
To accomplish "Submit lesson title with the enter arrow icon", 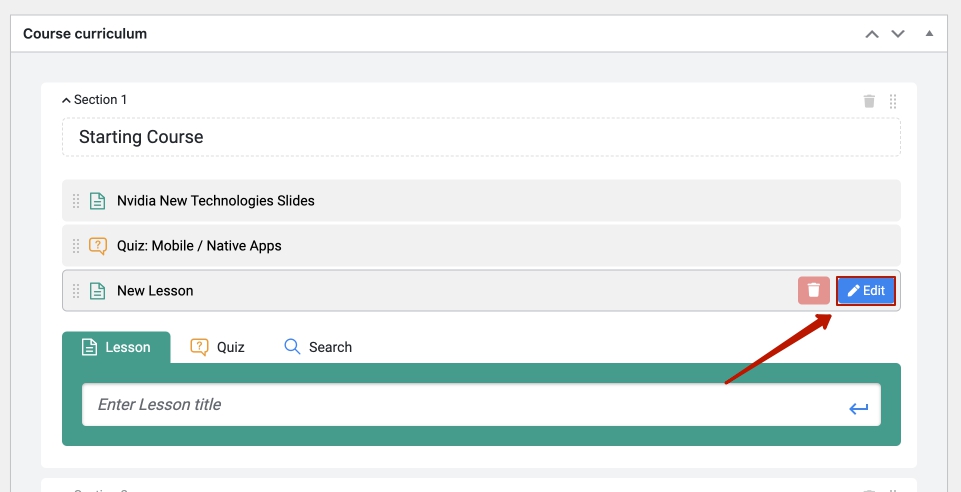I will (858, 408).
